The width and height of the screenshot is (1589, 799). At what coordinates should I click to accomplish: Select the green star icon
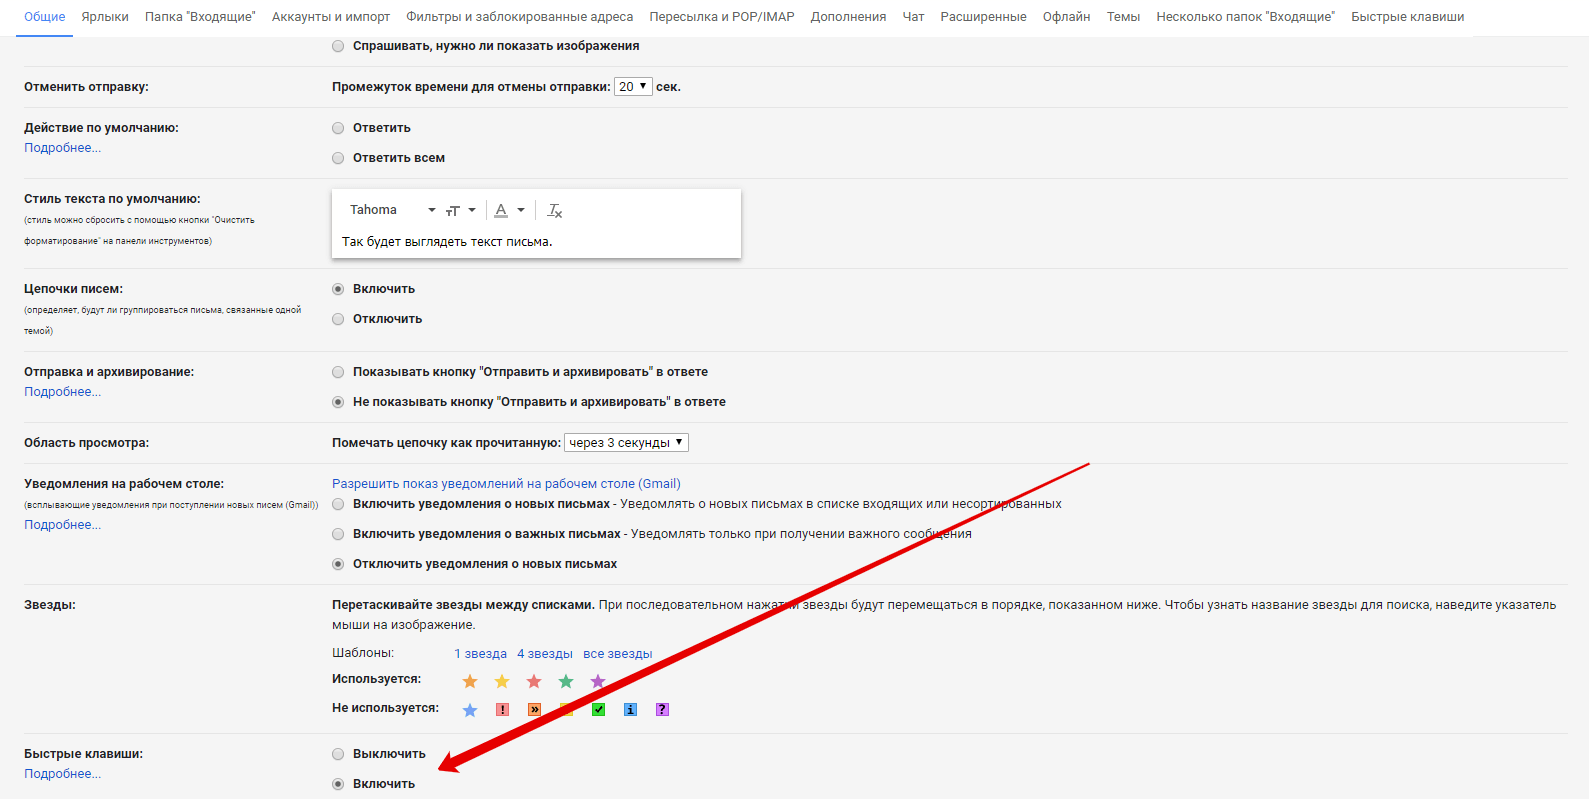coord(566,682)
